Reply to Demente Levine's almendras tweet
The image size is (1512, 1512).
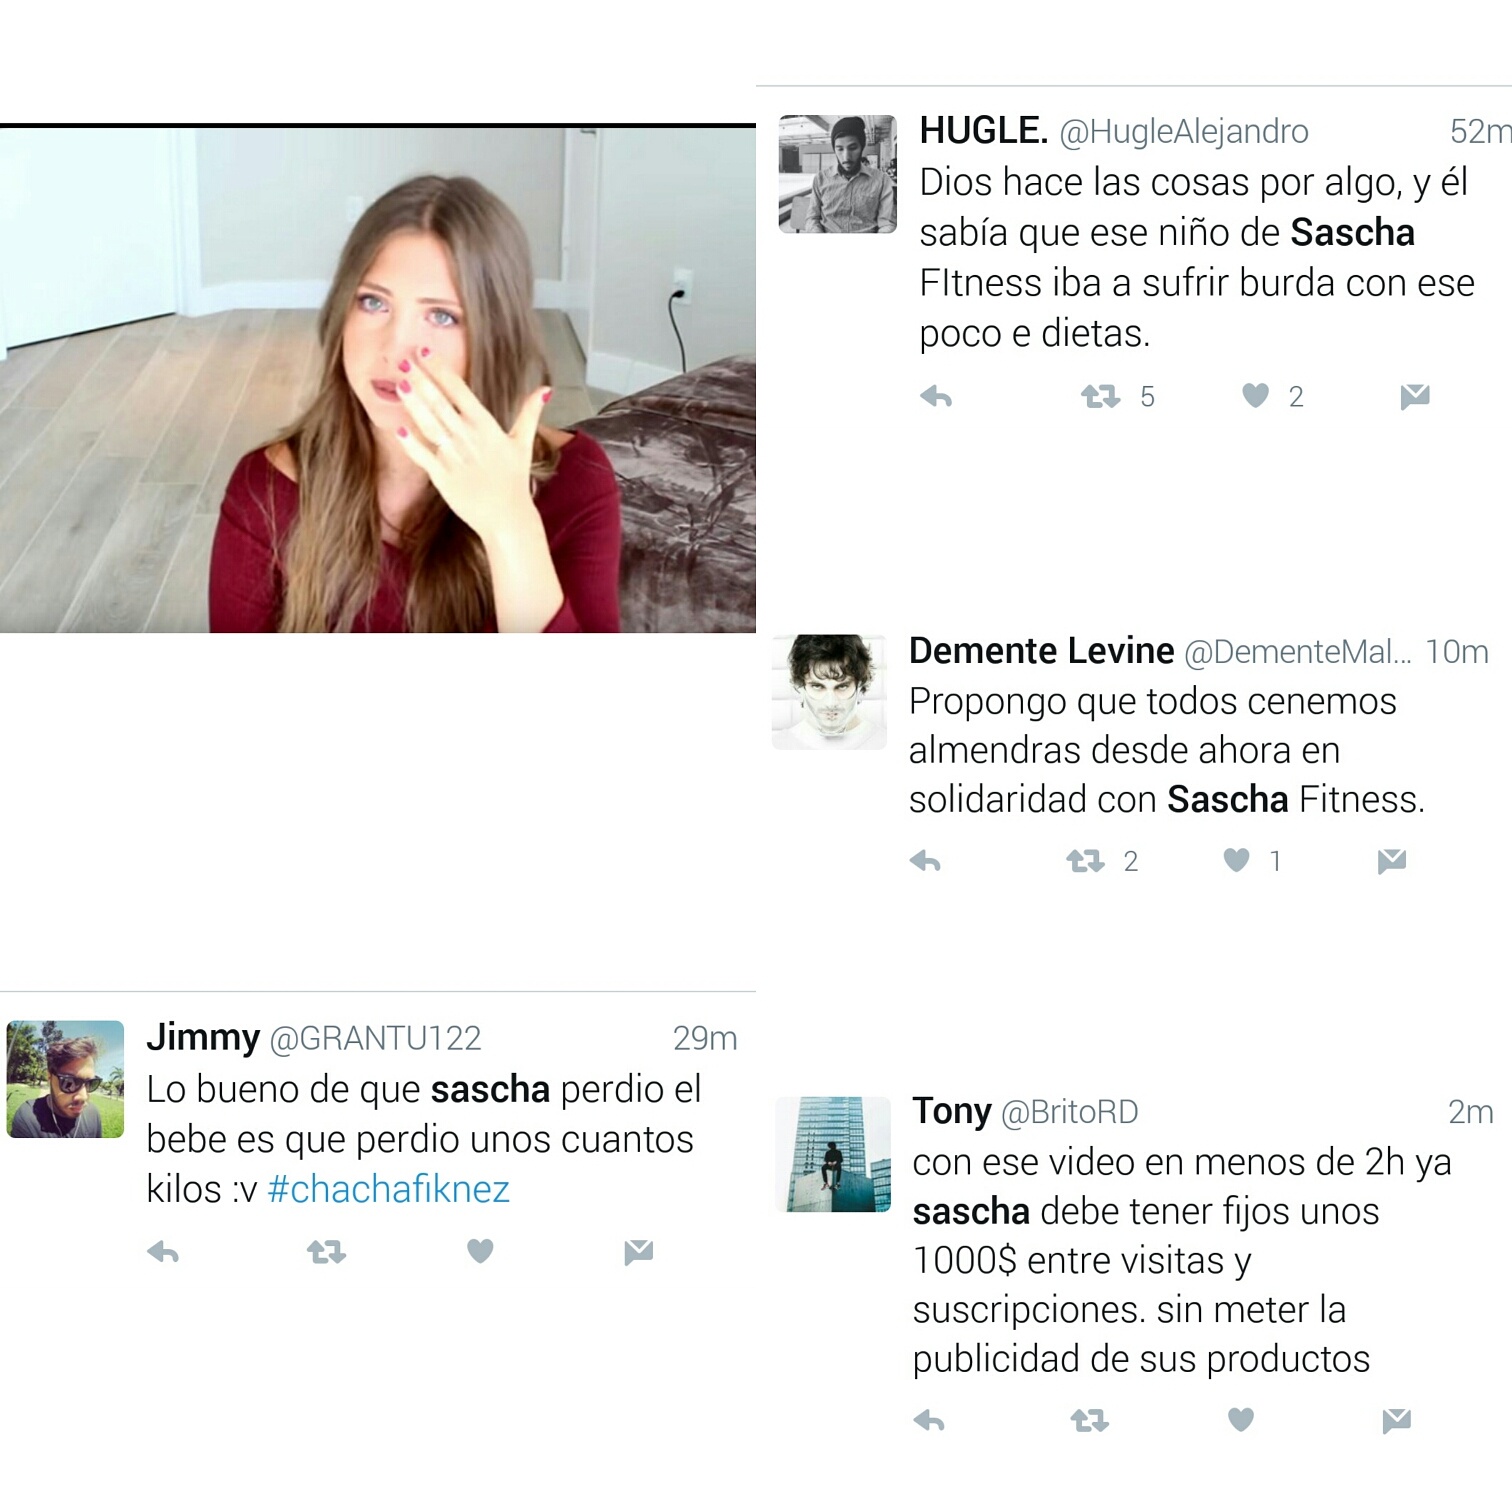925,861
